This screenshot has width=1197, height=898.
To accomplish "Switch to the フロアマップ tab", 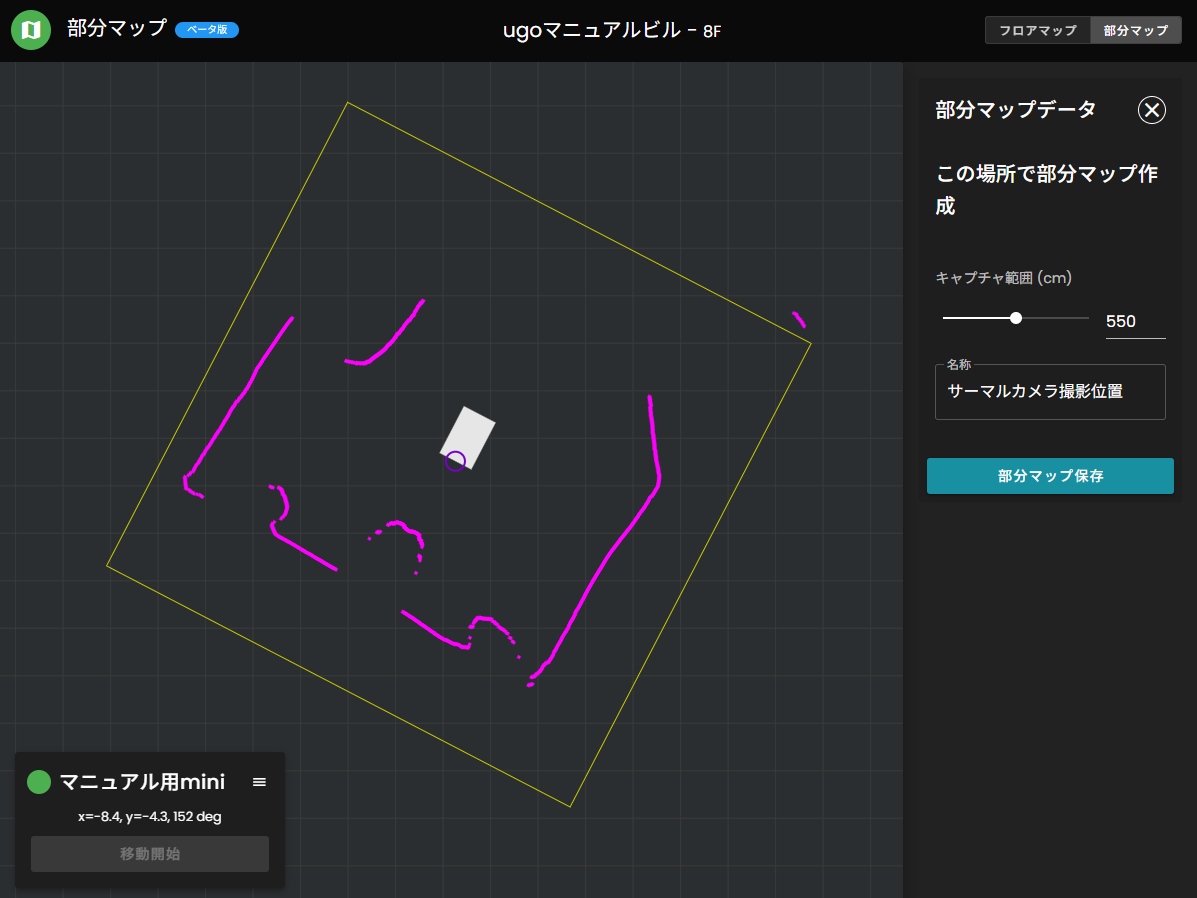I will pos(1037,31).
